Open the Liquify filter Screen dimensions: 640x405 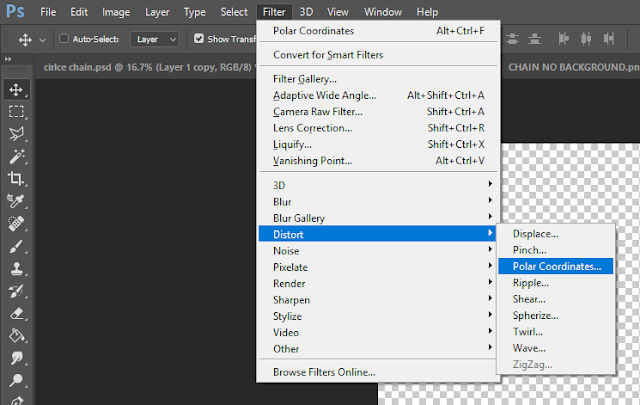378,144
